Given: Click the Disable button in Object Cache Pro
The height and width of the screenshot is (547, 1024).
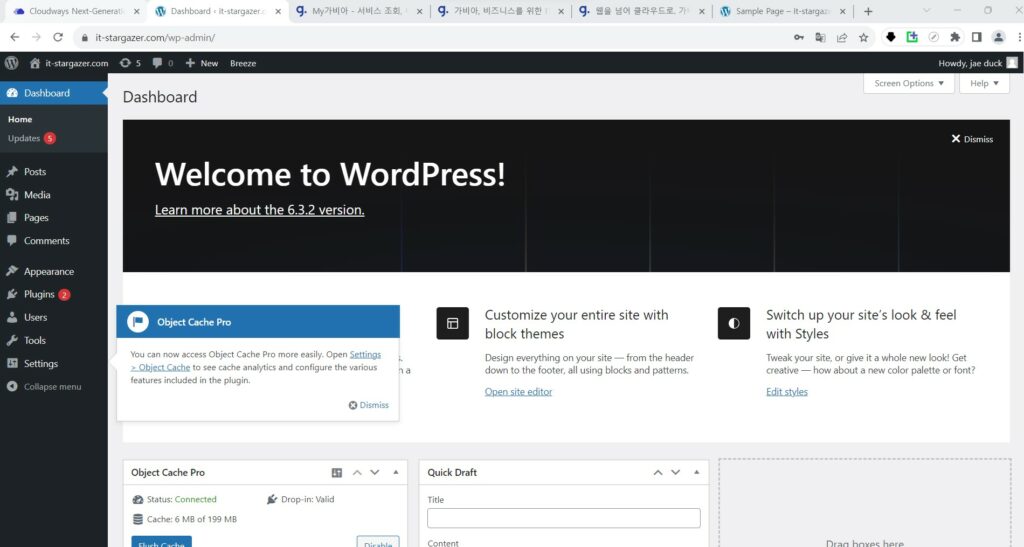Looking at the screenshot, I should [378, 542].
